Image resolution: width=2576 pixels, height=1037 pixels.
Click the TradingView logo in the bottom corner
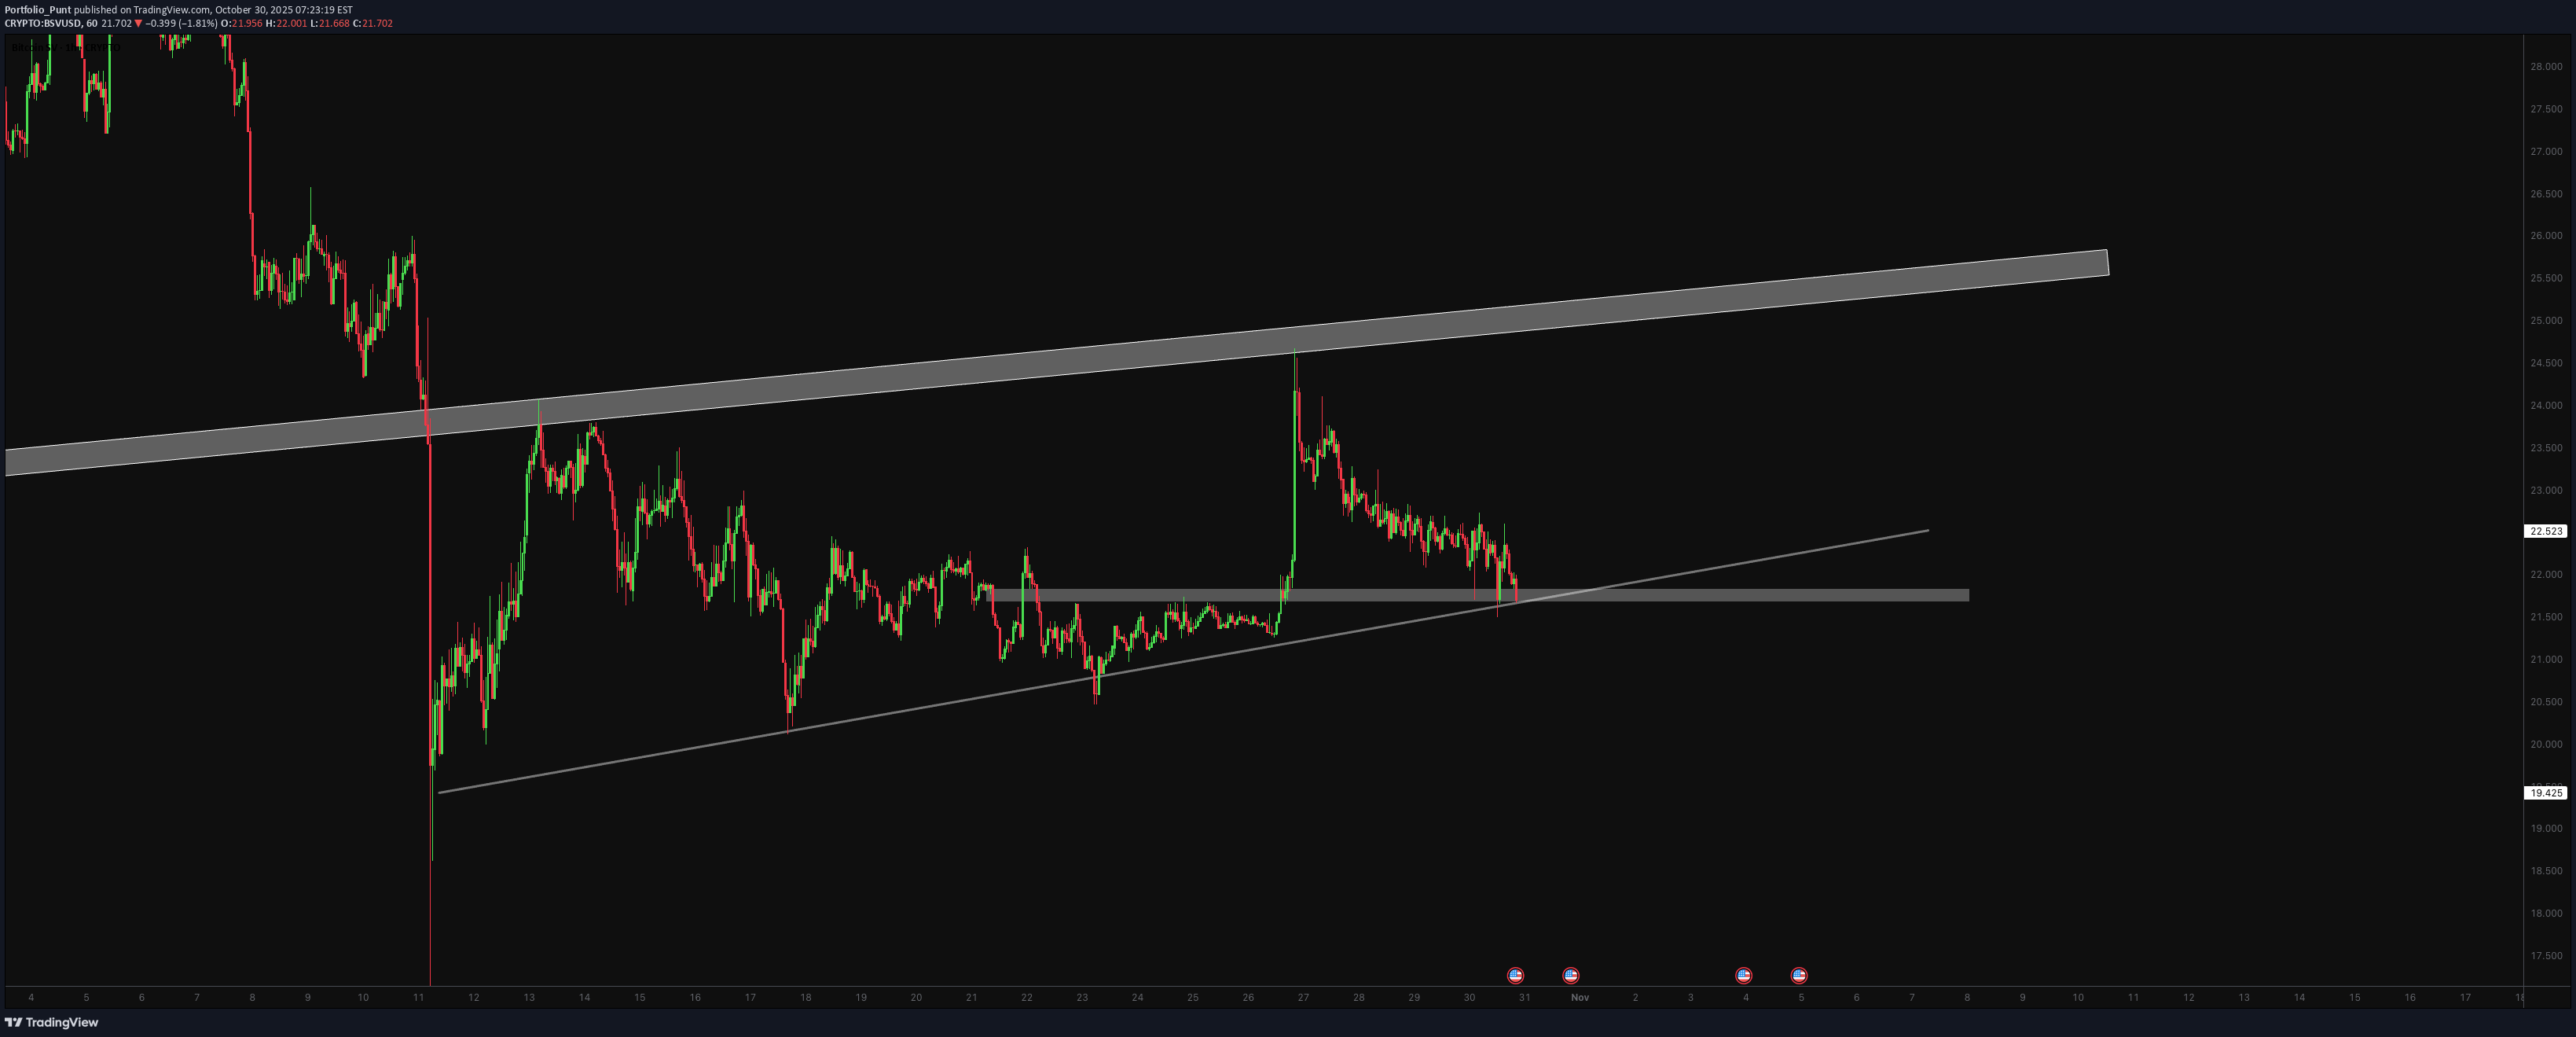pos(52,1022)
